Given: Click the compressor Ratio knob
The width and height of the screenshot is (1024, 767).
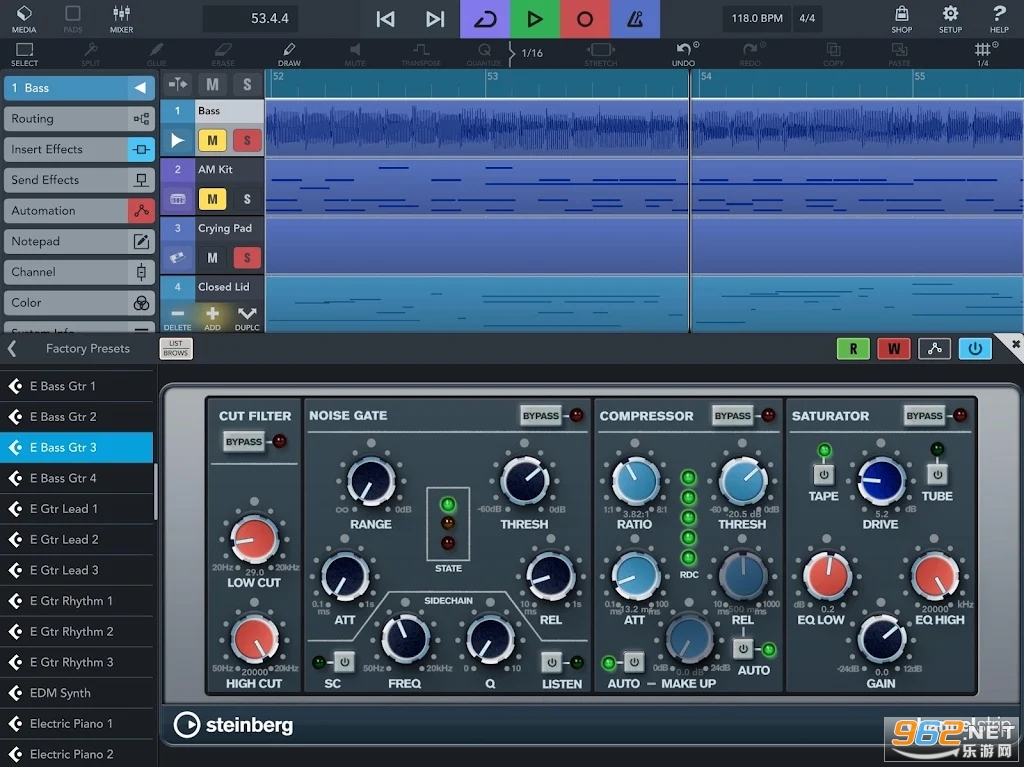Looking at the screenshot, I should point(636,481).
